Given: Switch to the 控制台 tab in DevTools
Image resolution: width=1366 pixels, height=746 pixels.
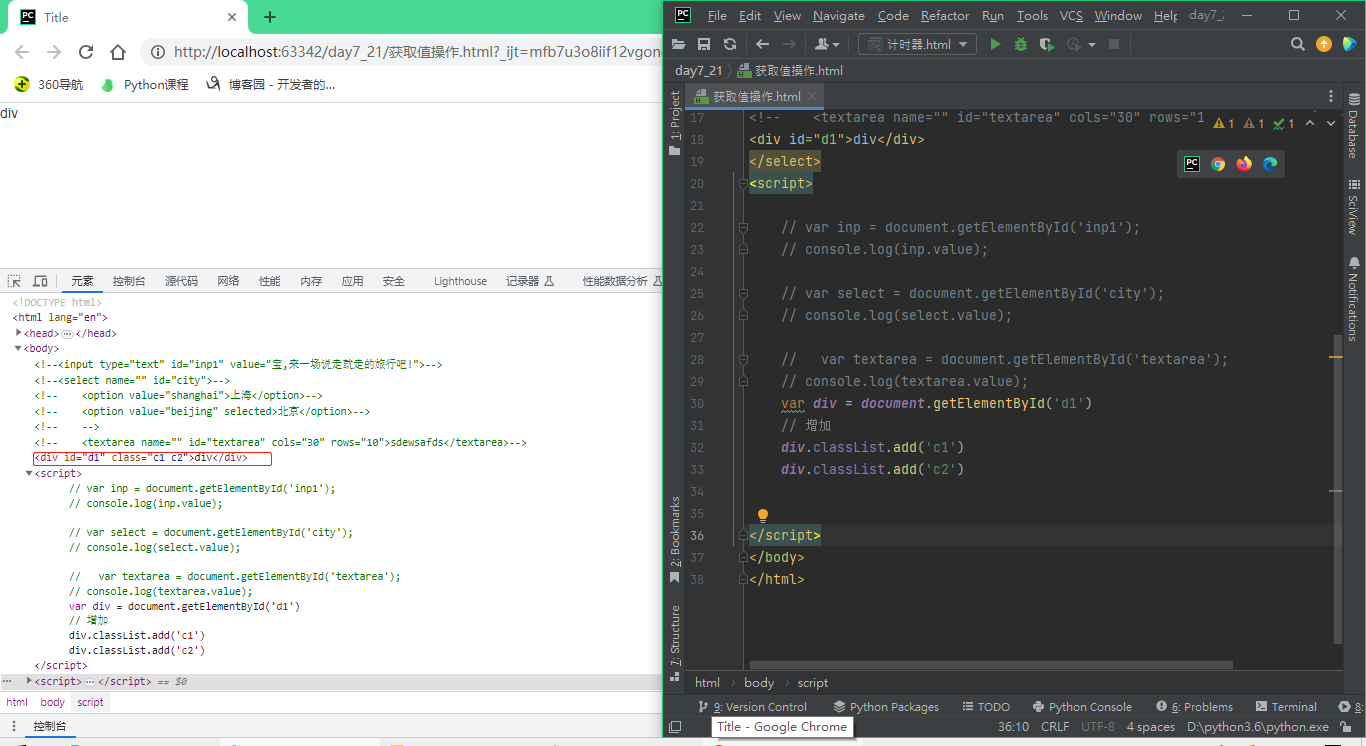Looking at the screenshot, I should pos(129,281).
